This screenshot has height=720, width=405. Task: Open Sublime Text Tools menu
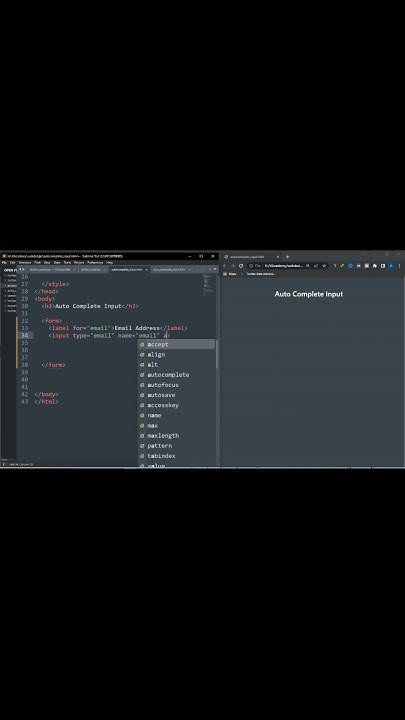tap(67, 262)
